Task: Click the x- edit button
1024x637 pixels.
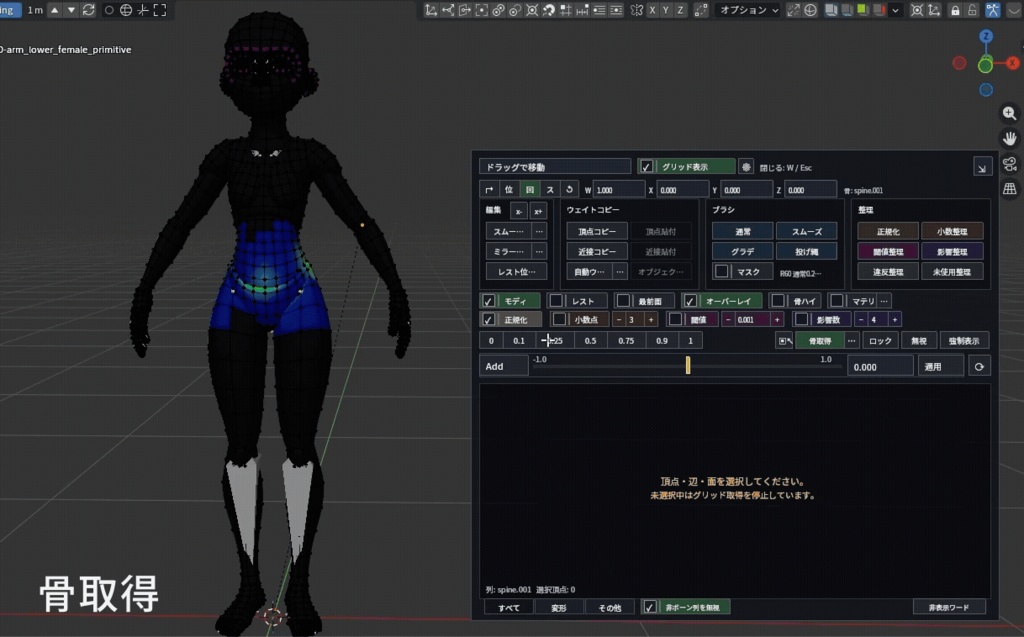Action: [519, 211]
